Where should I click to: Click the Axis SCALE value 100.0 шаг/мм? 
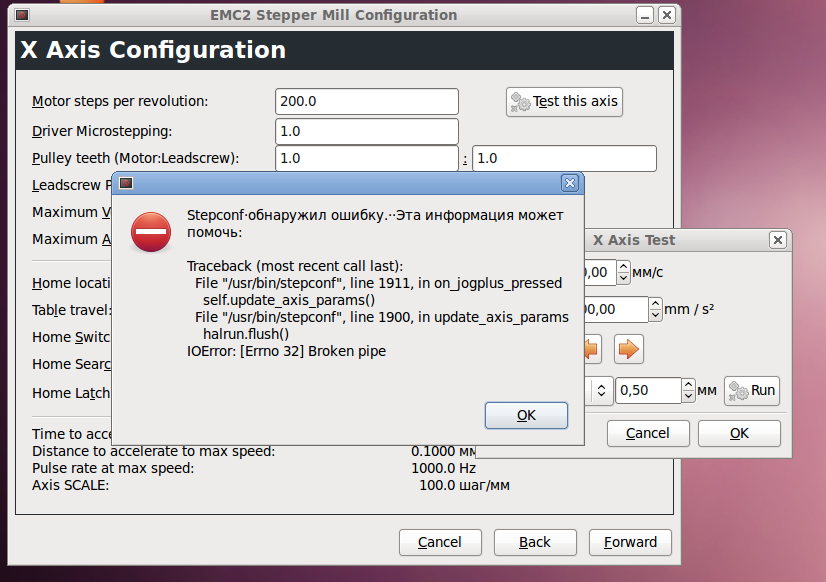coord(464,485)
